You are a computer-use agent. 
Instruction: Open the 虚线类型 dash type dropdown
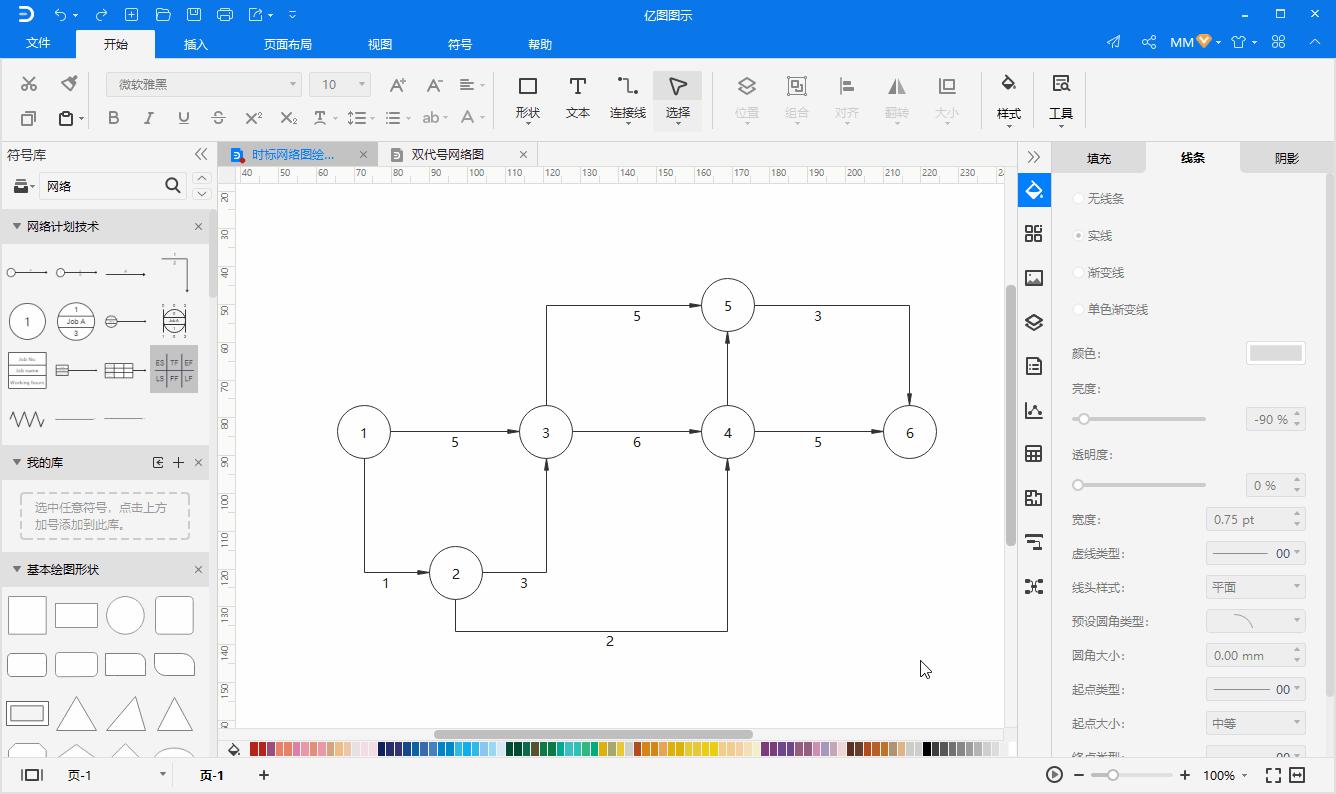click(1255, 553)
